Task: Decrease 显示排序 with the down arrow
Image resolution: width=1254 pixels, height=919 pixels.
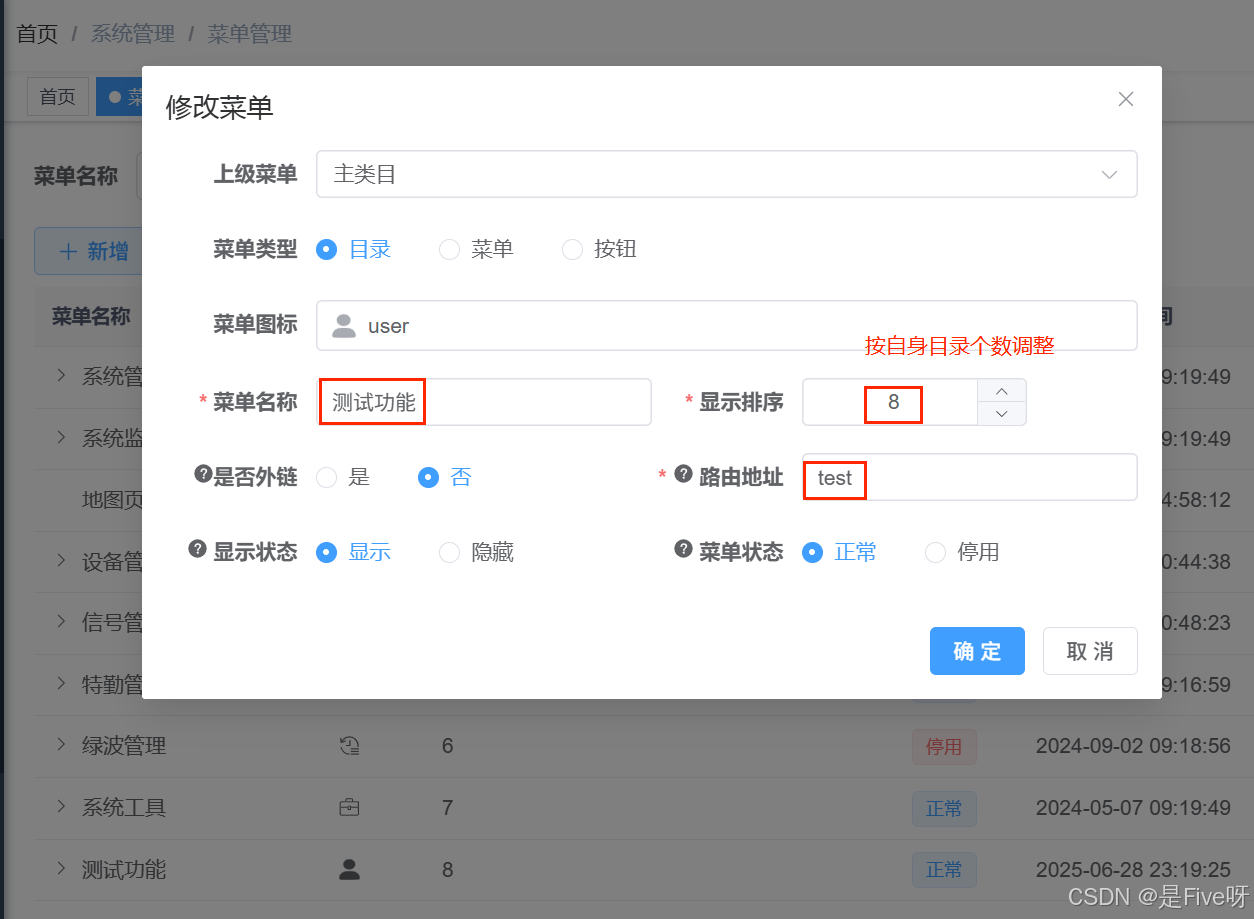Action: click(x=1002, y=414)
